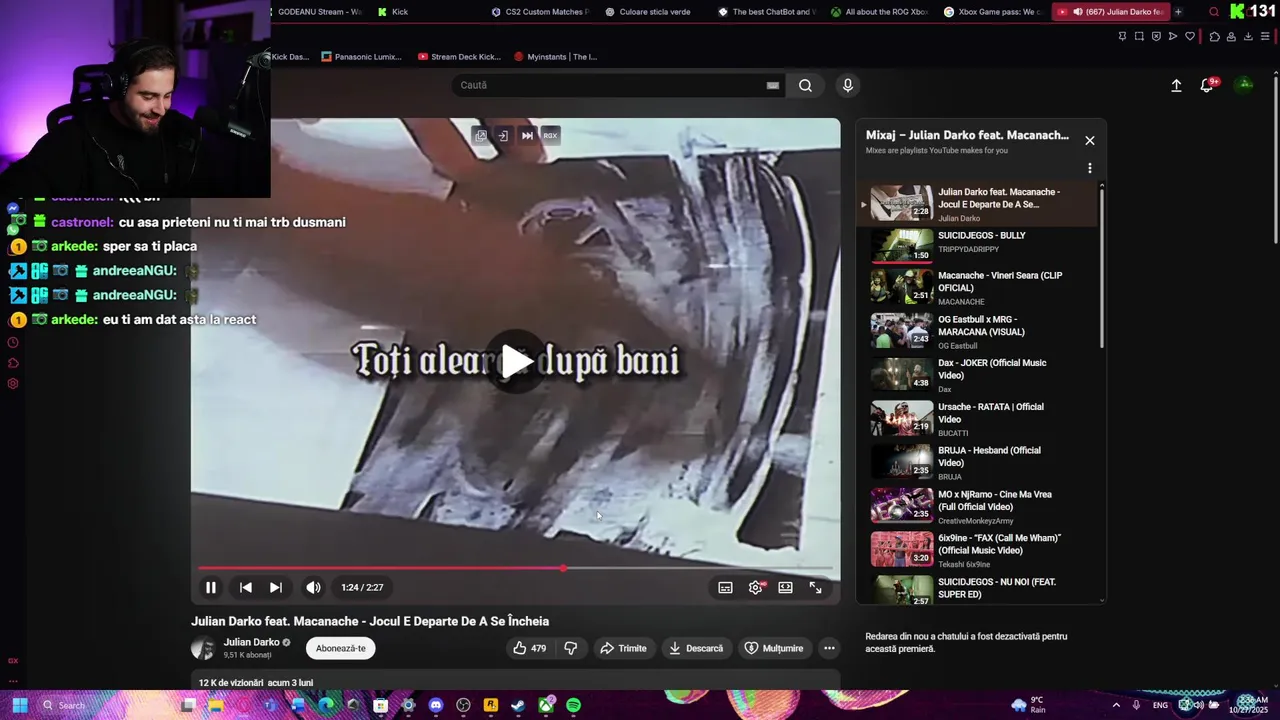
Task: Go to previous video in player
Action: pyautogui.click(x=246, y=588)
